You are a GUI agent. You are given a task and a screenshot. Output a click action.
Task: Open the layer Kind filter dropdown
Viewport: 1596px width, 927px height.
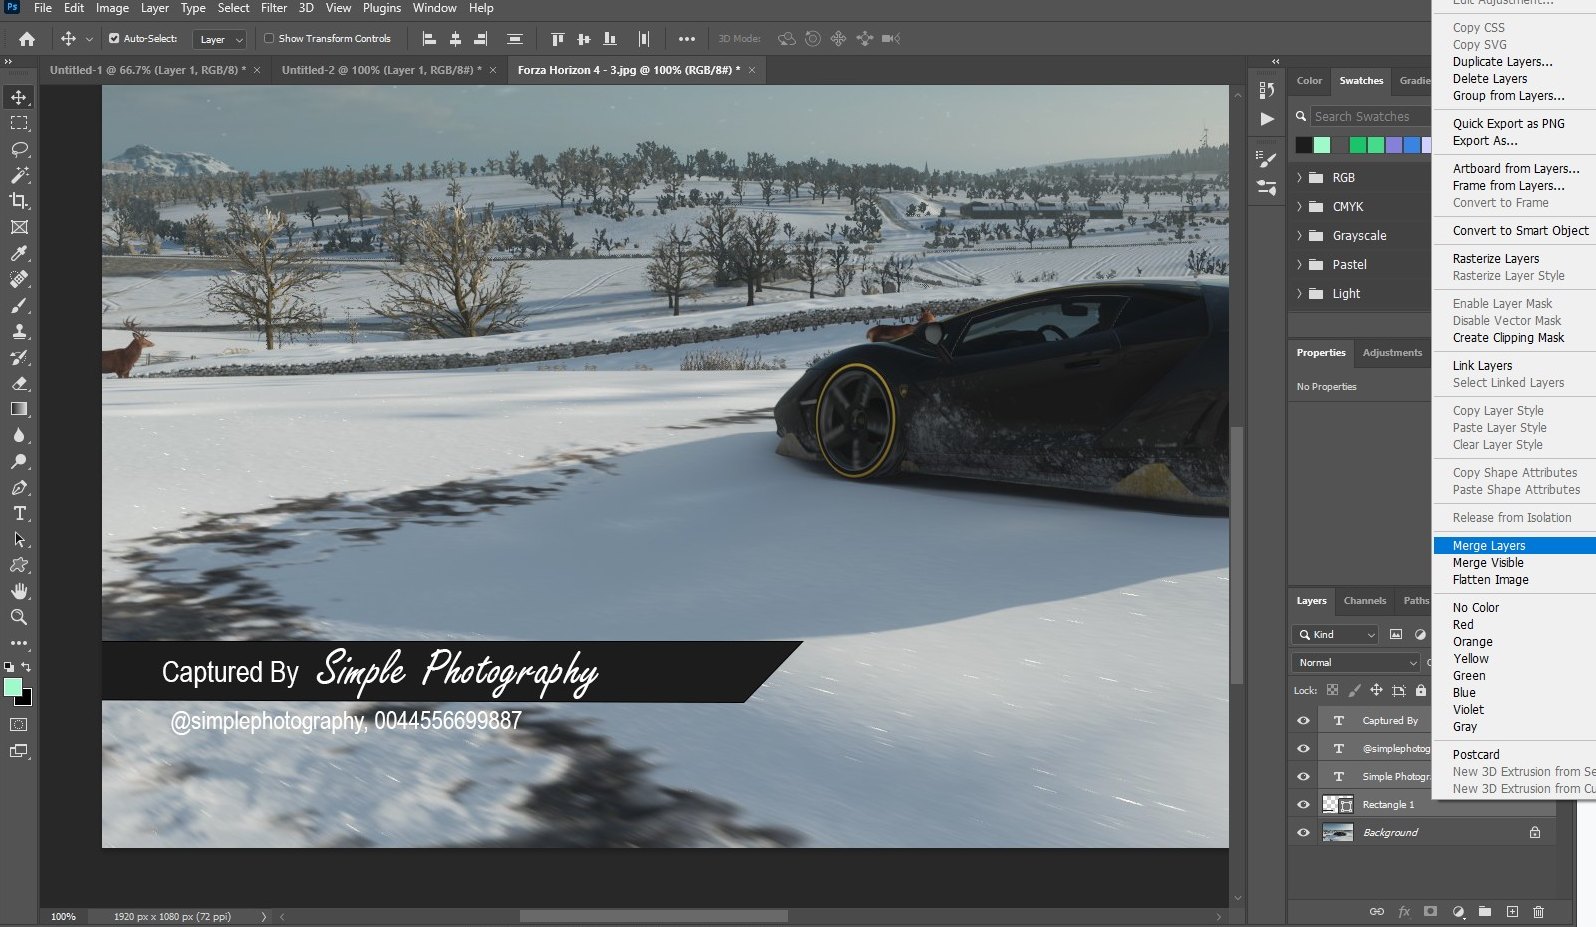click(1335, 634)
